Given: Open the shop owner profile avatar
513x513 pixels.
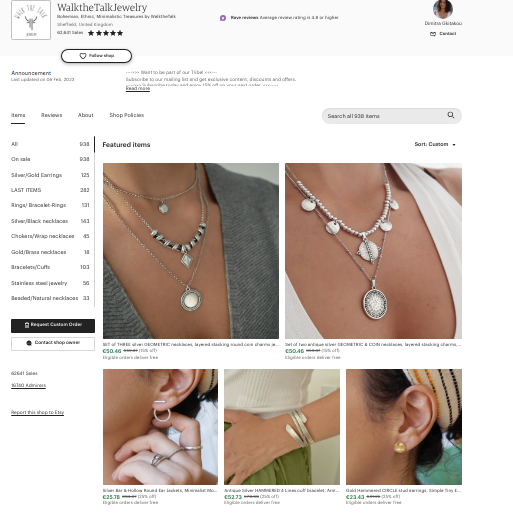Looking at the screenshot, I should [x=443, y=9].
